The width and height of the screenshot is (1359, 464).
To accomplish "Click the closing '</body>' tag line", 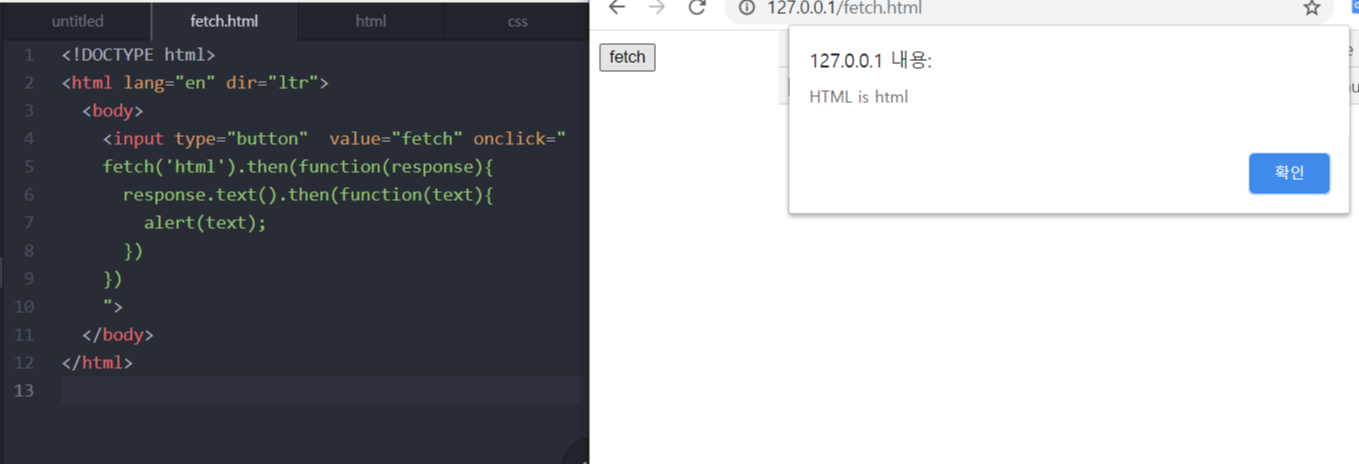I will (x=118, y=334).
